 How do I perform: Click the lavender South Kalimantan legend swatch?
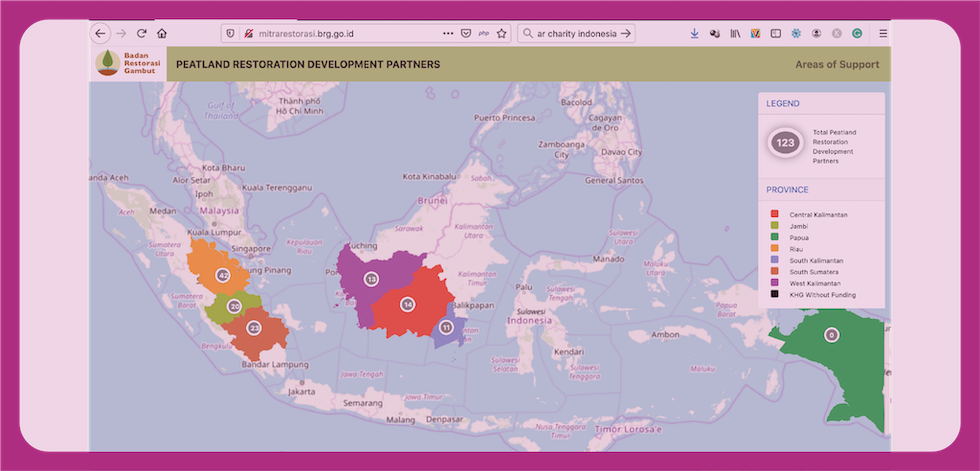774,260
